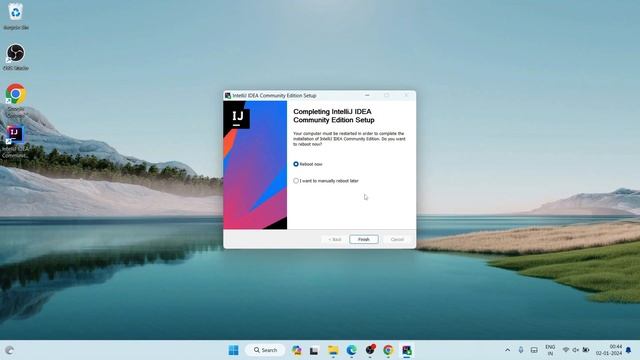Viewport: 640px width, 360px height.
Task: Open the OBS recording app on the taskbar
Action: pyautogui.click(x=370, y=350)
